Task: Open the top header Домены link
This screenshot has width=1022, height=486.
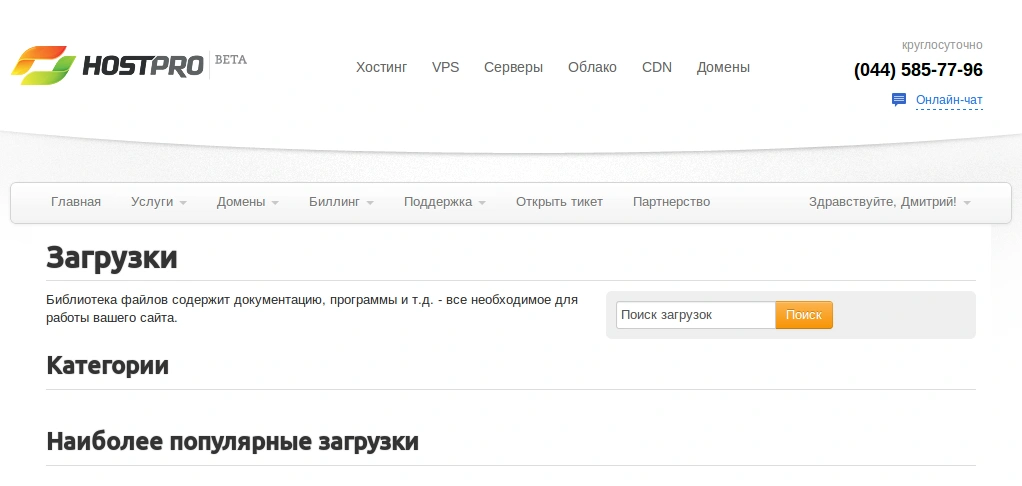Action: pyautogui.click(x=723, y=67)
